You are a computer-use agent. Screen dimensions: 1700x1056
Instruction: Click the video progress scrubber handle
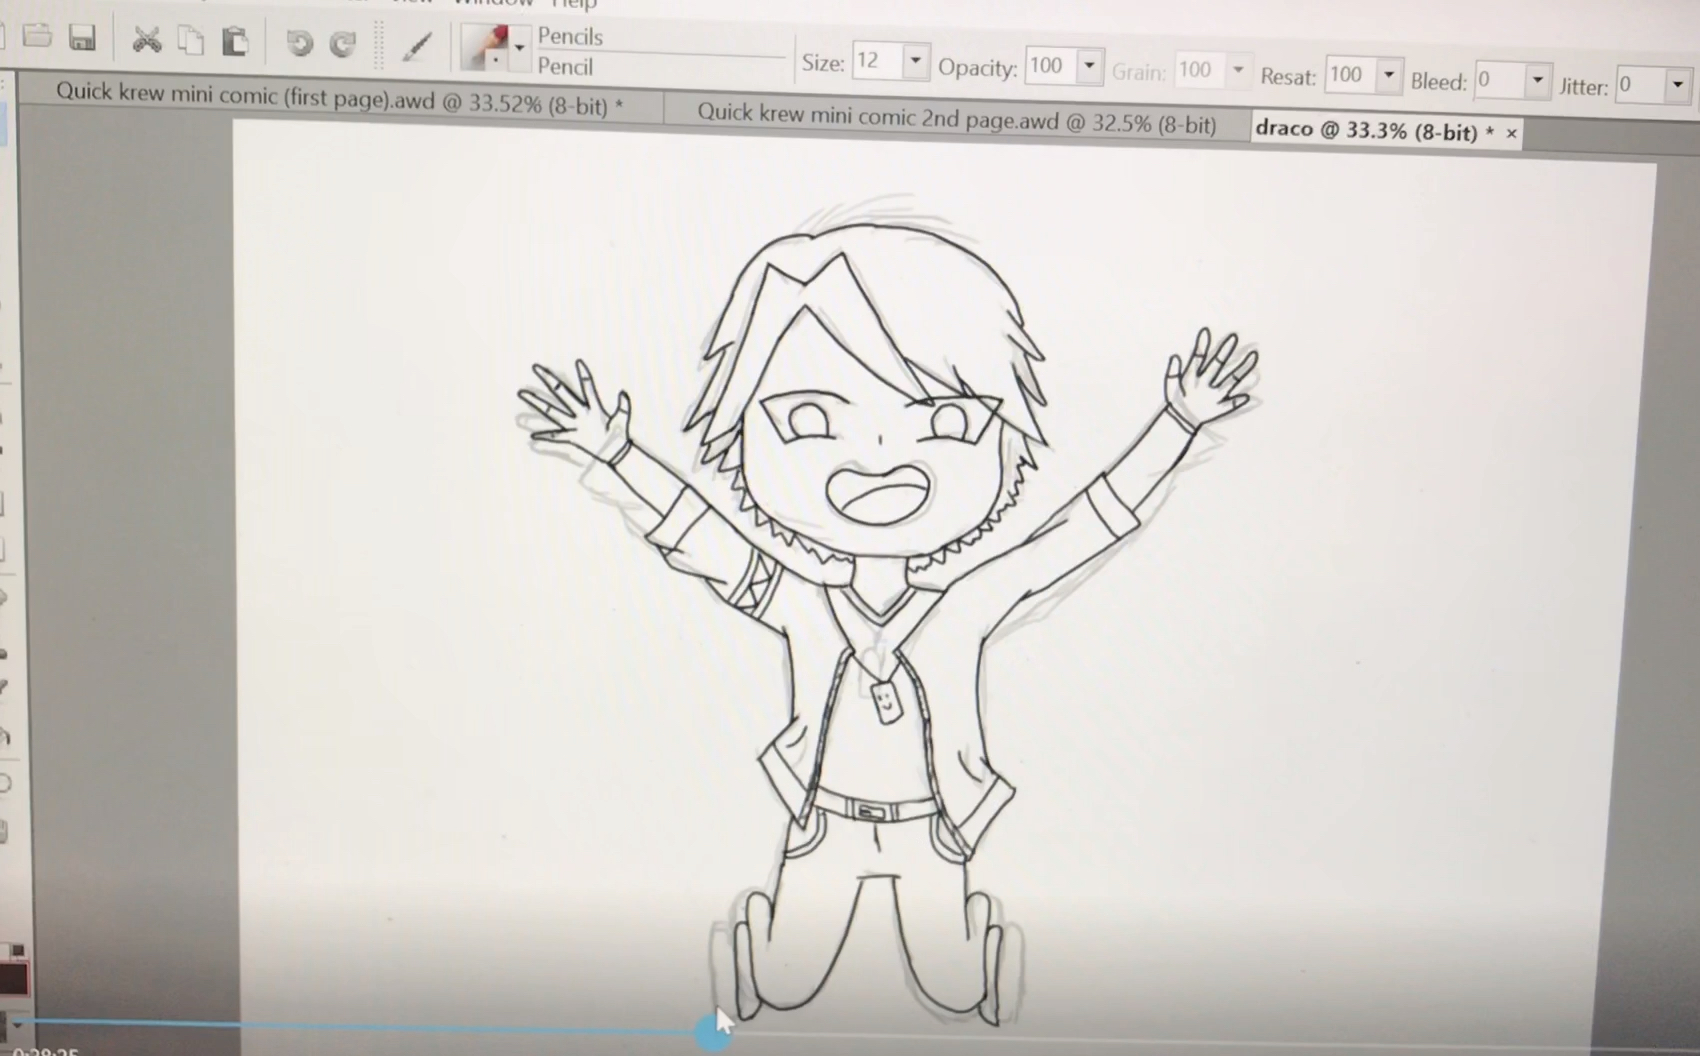pyautogui.click(x=713, y=1032)
